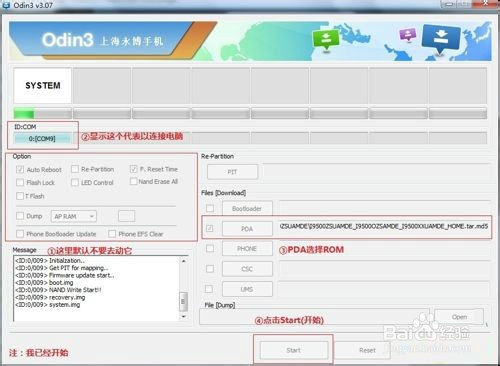500x366 pixels.
Task: Click the Bootloader file button
Action: click(x=247, y=209)
